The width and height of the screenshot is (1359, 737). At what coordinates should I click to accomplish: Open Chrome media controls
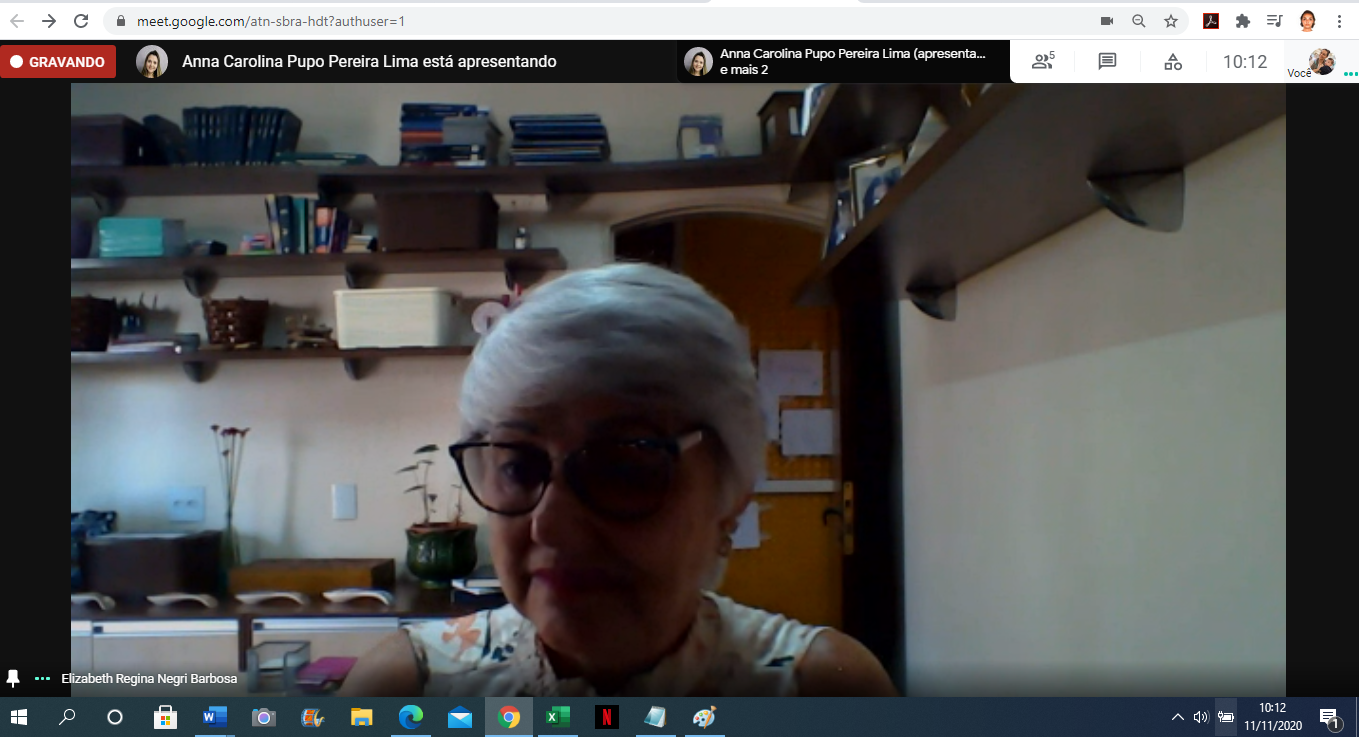pos(1274,21)
